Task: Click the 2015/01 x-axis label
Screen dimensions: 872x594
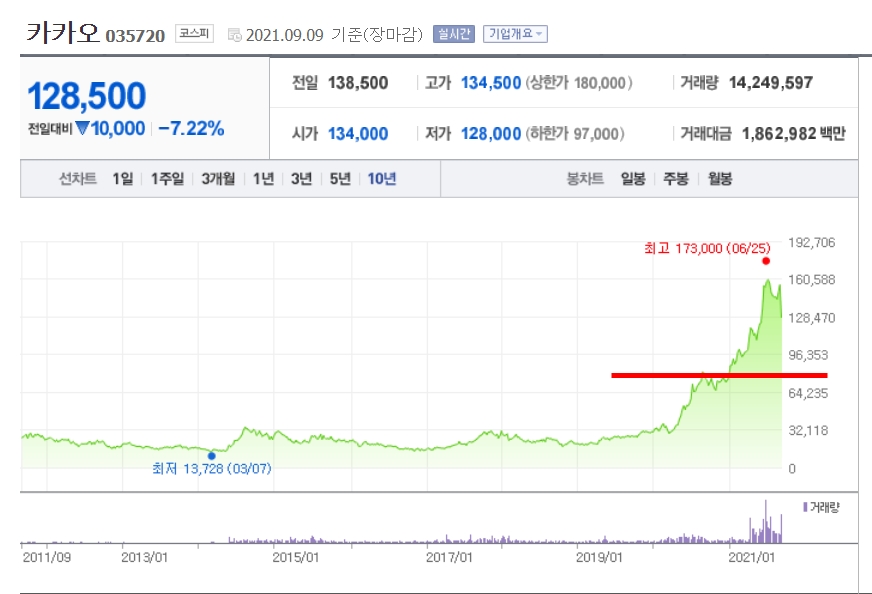Action: (295, 557)
